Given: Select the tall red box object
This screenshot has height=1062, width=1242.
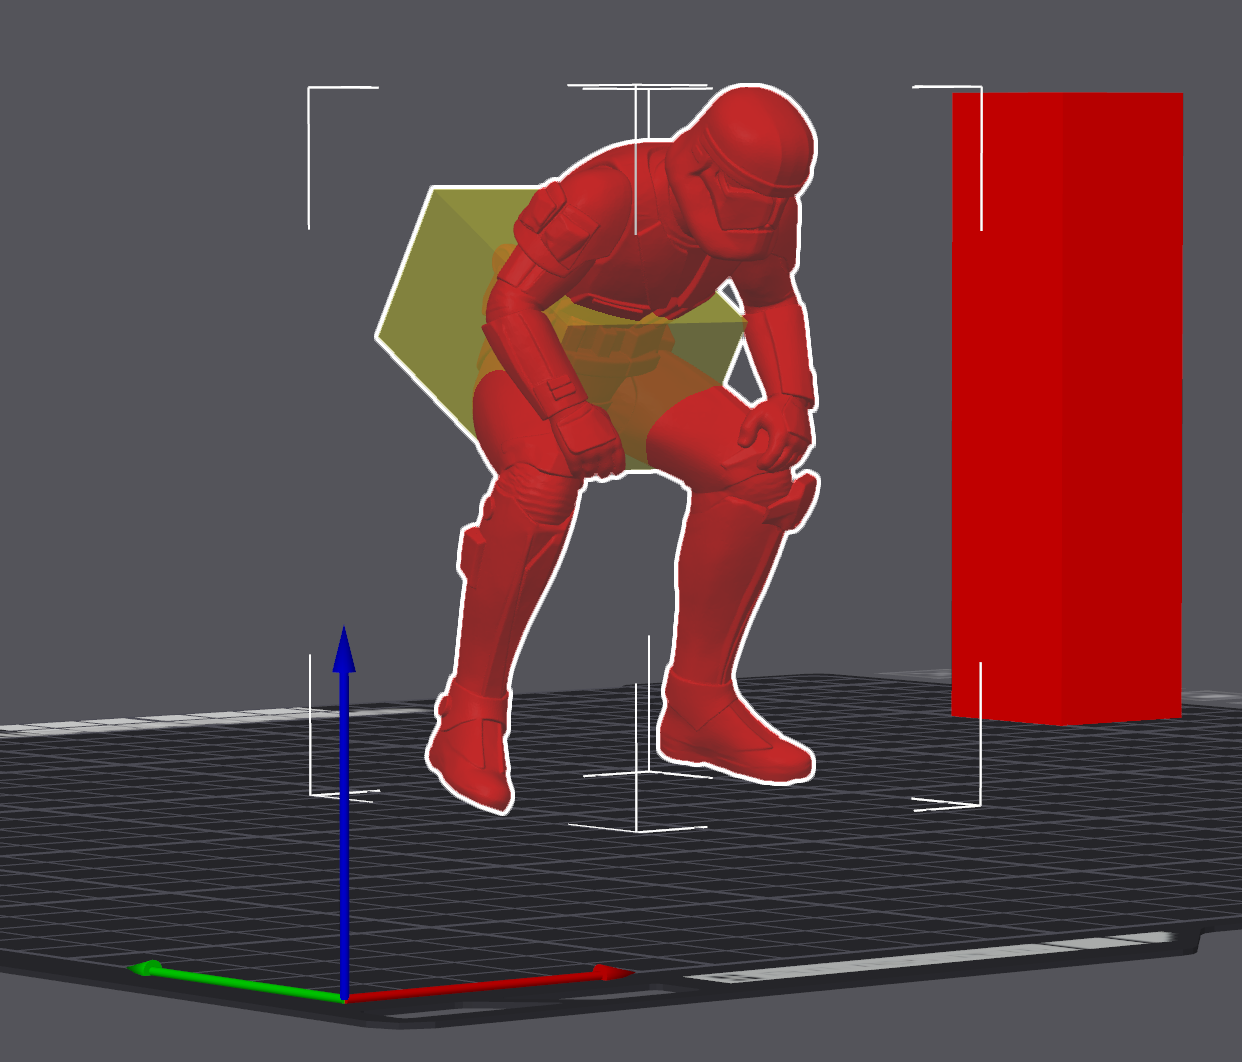Looking at the screenshot, I should [1067, 408].
